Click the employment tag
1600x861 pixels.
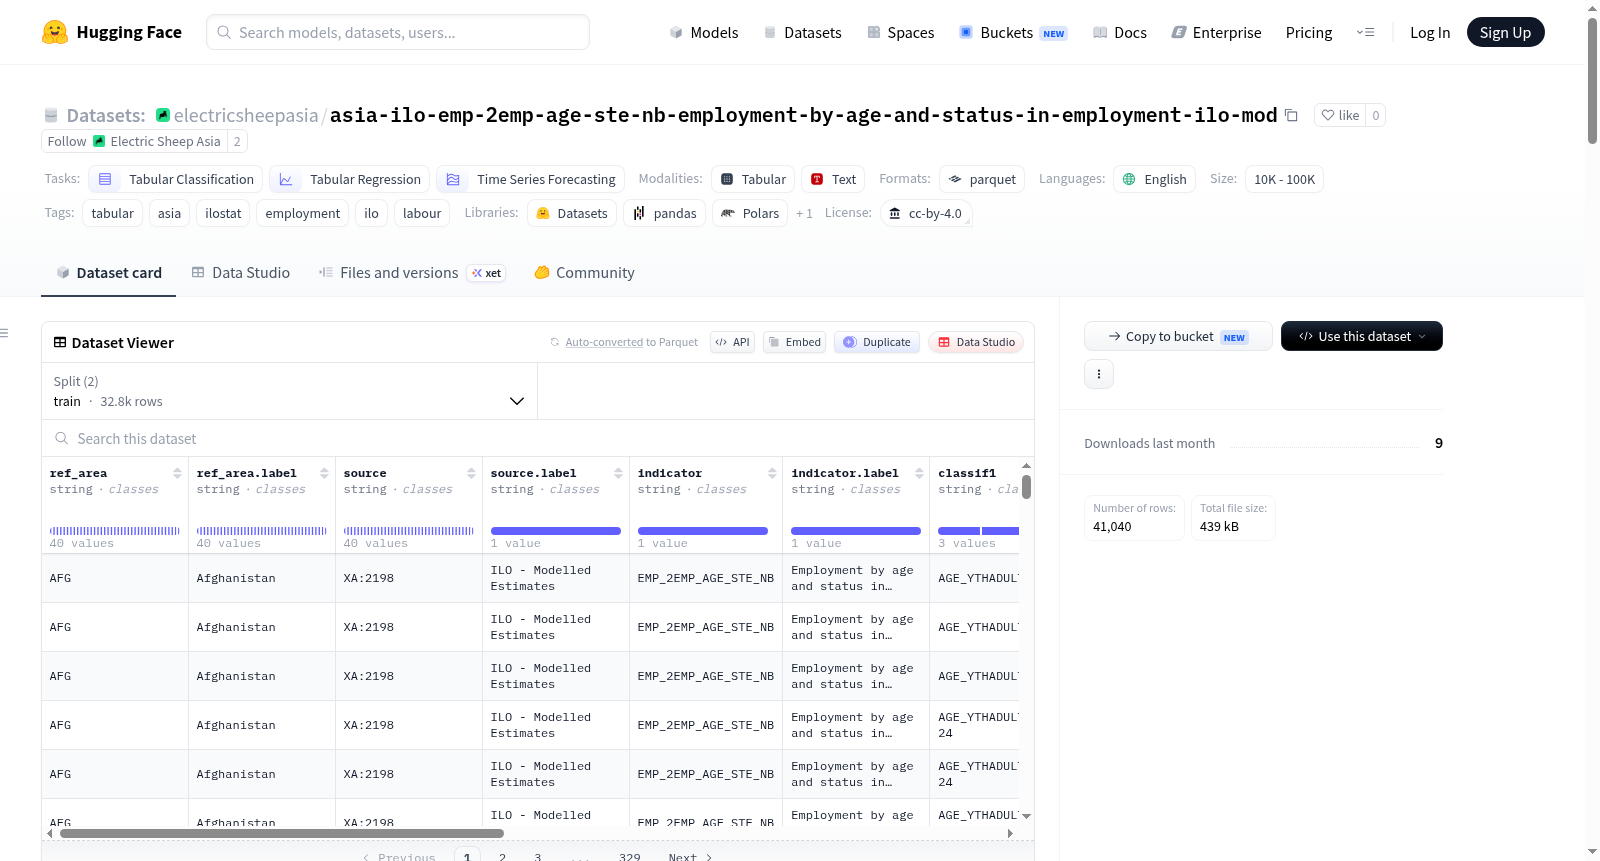click(302, 214)
